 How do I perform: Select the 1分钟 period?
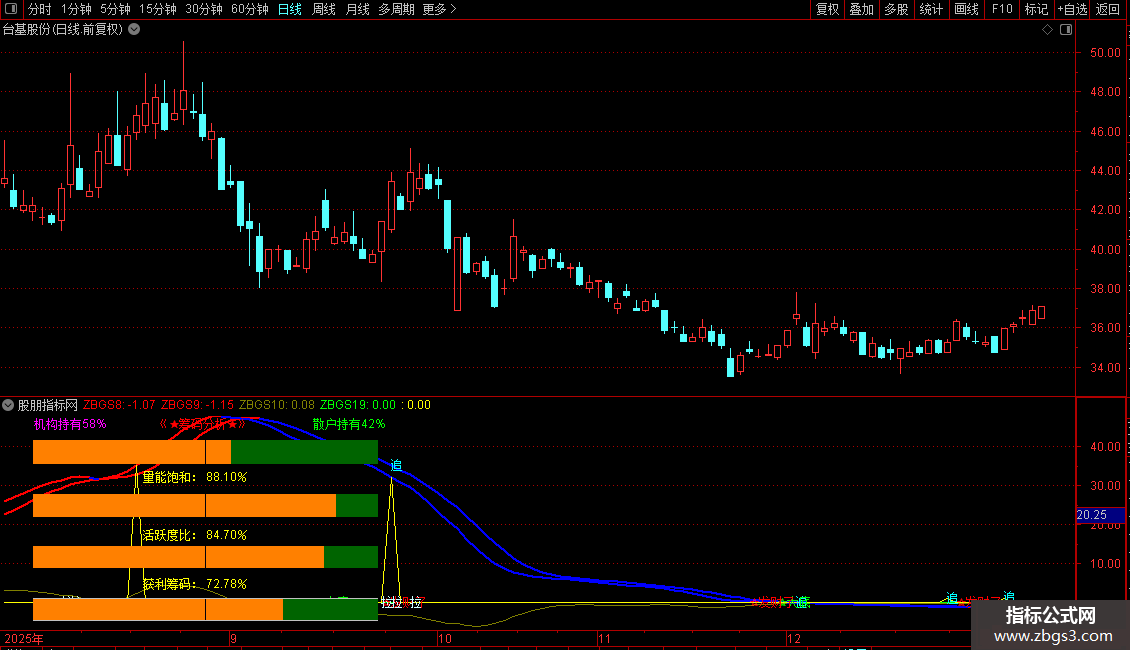click(x=76, y=9)
